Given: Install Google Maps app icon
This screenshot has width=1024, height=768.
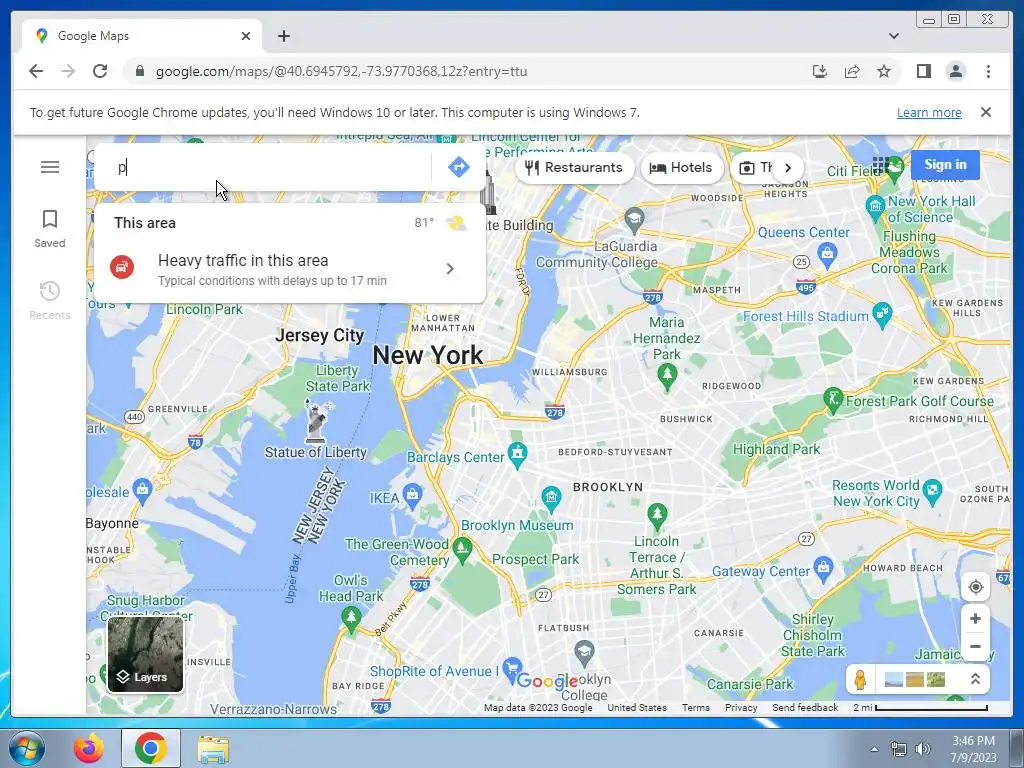Looking at the screenshot, I should 820,71.
